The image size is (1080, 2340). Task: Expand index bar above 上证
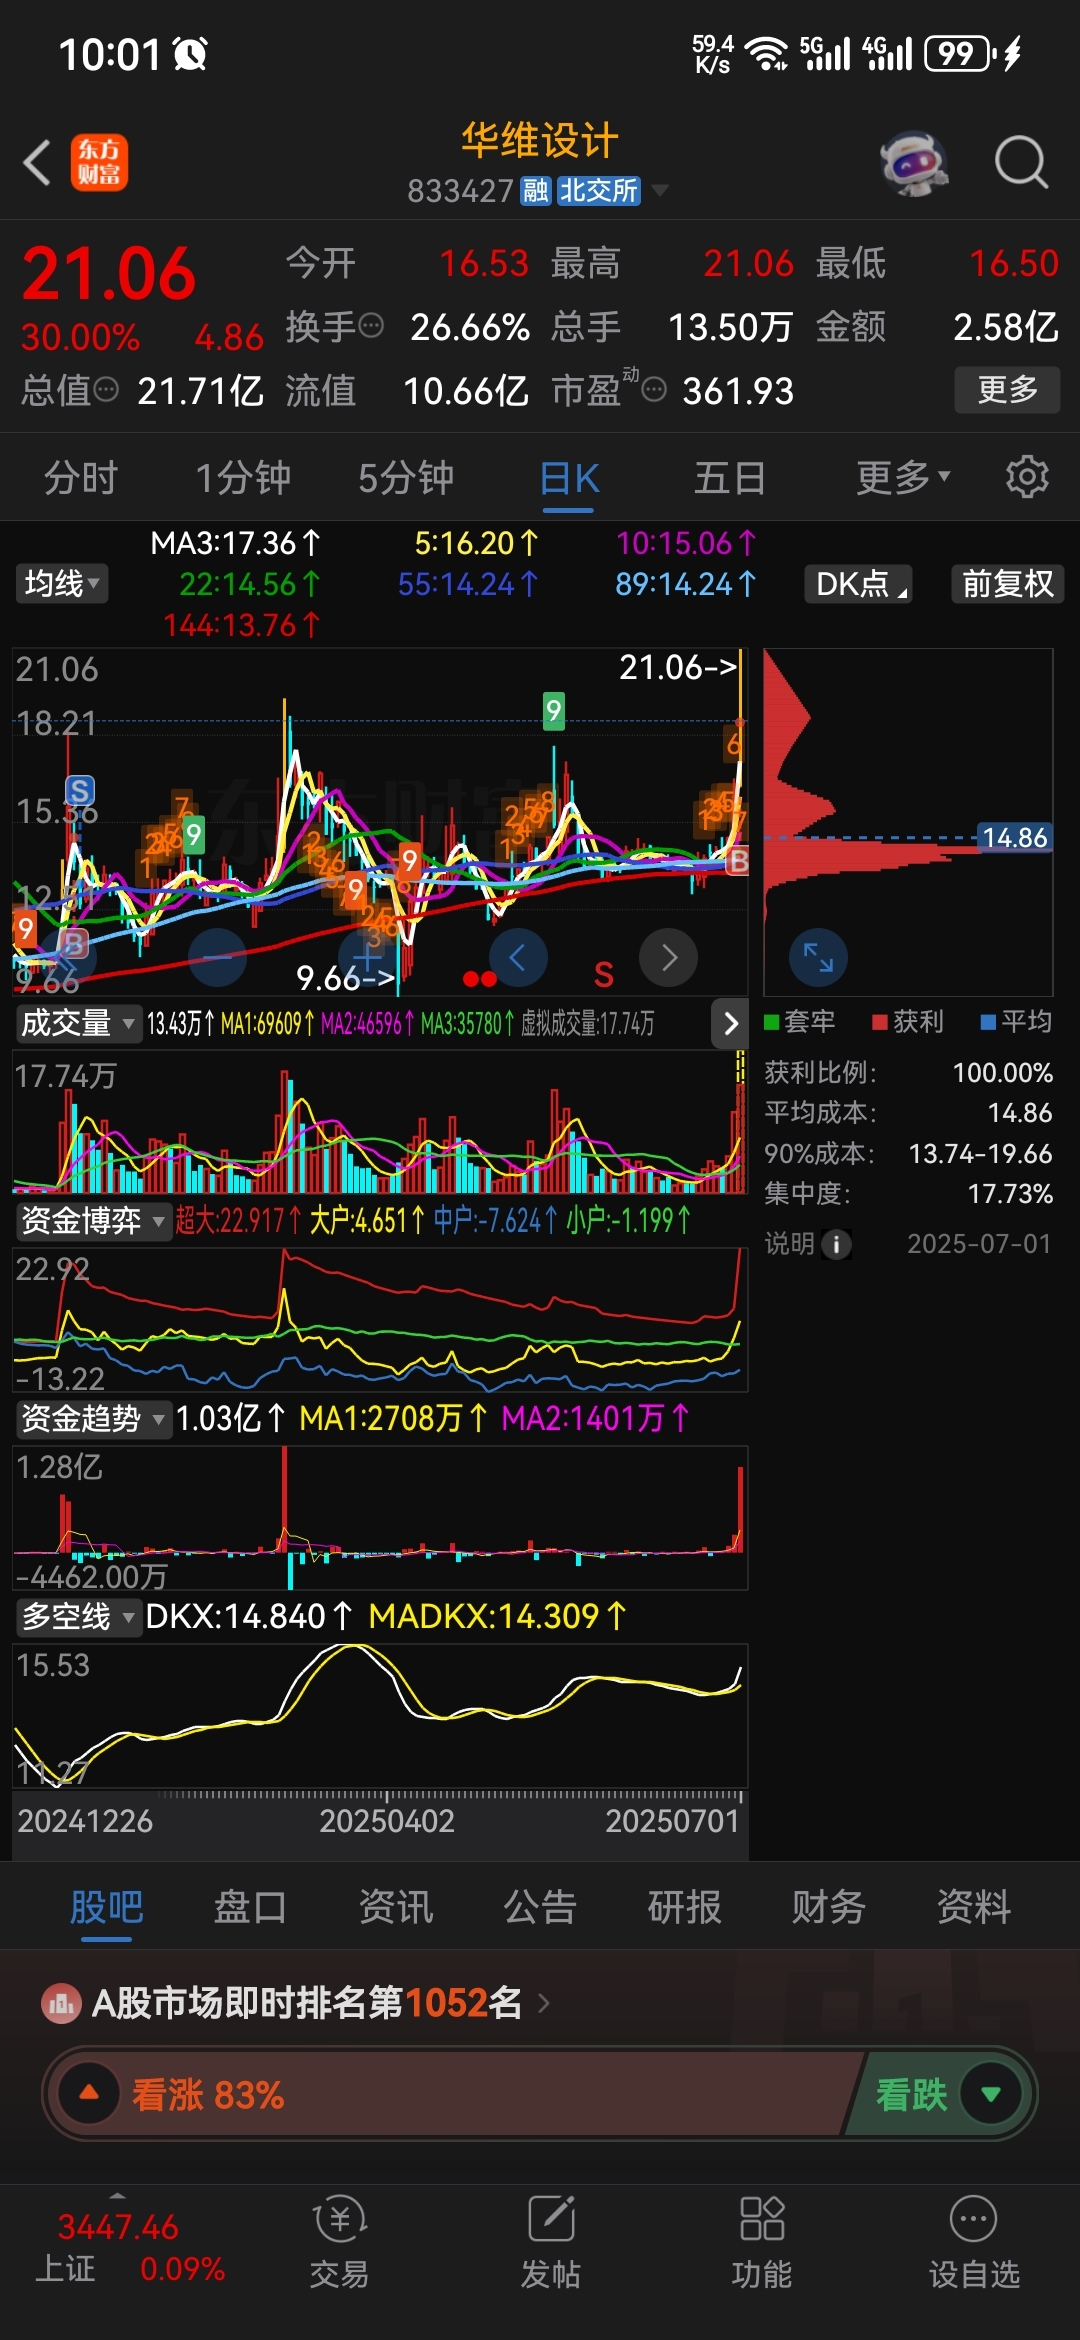click(x=118, y=2196)
